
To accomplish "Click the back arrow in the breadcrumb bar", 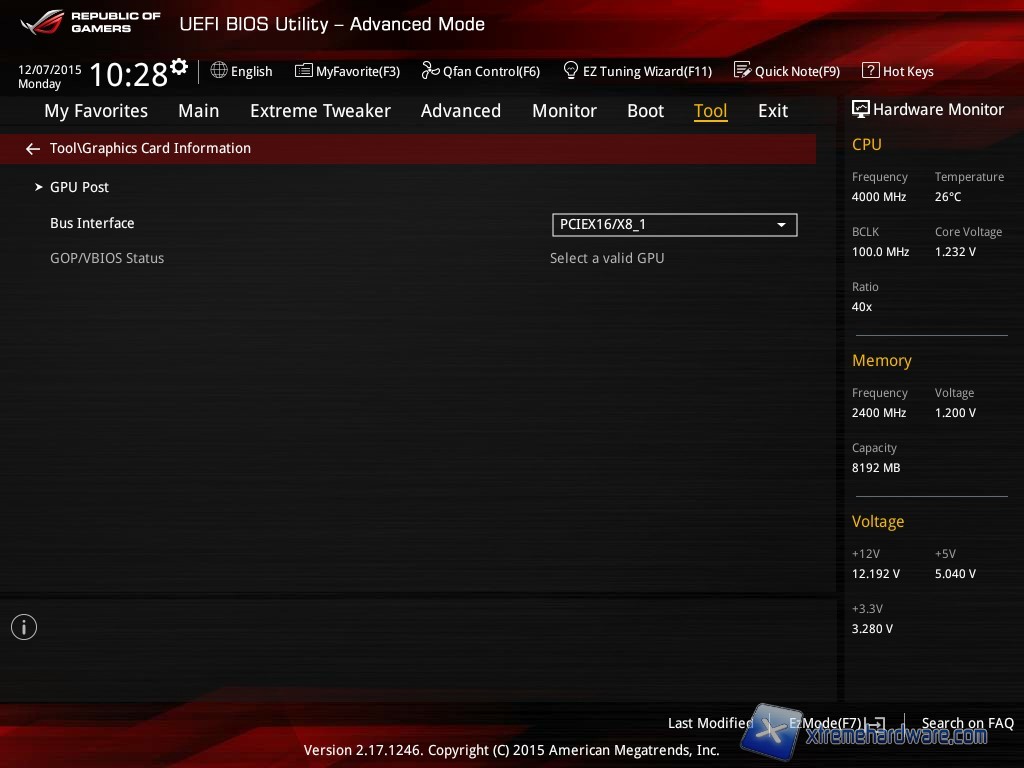I will point(33,149).
